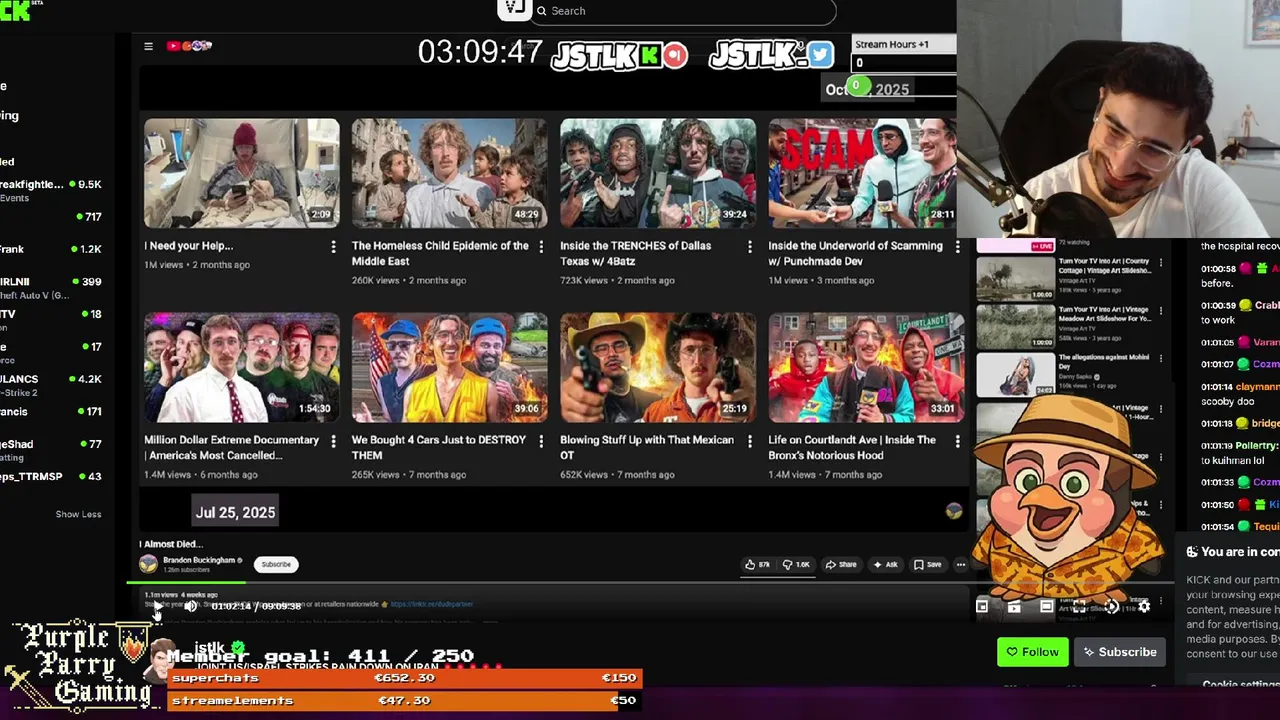Open the sidebar channel with 4.2K viewers
The image size is (1280, 720).
[52, 385]
